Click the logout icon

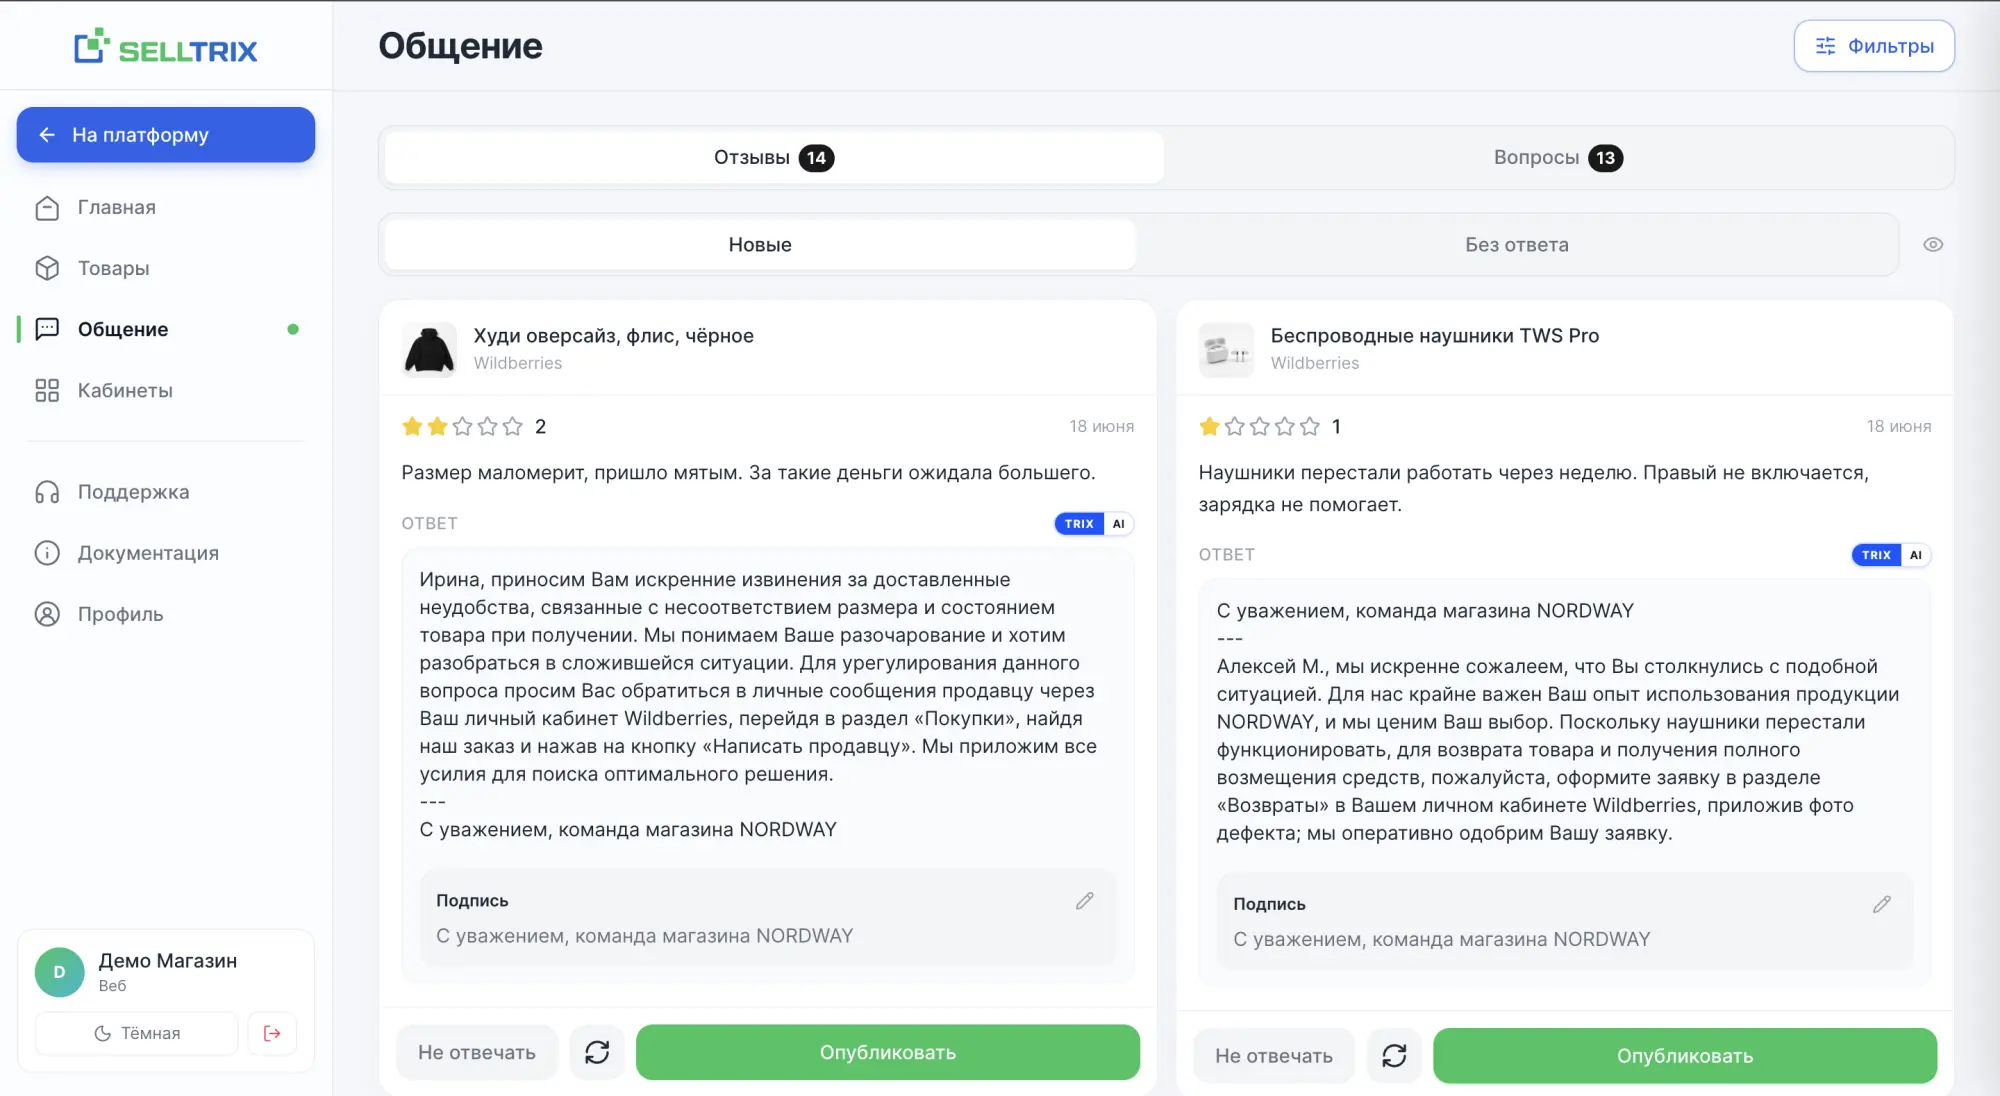click(272, 1033)
